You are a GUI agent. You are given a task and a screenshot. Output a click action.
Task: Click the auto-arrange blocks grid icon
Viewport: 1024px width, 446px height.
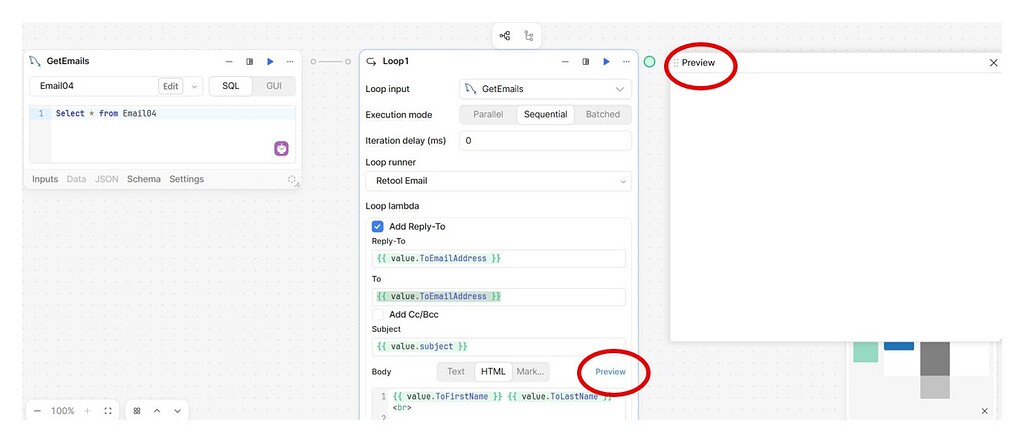coord(137,411)
